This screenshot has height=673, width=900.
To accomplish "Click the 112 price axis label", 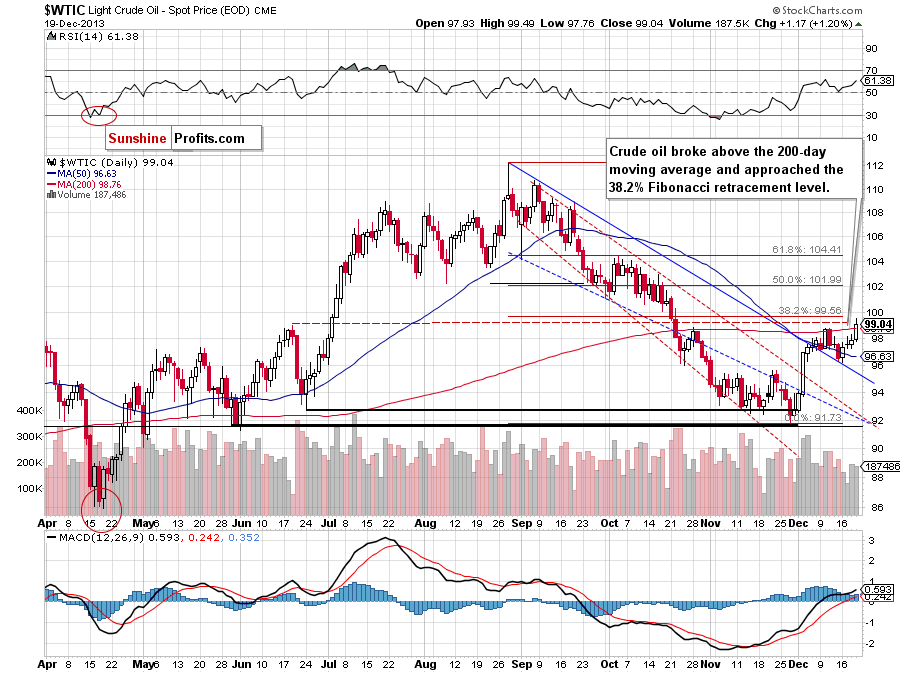I will tap(874, 166).
